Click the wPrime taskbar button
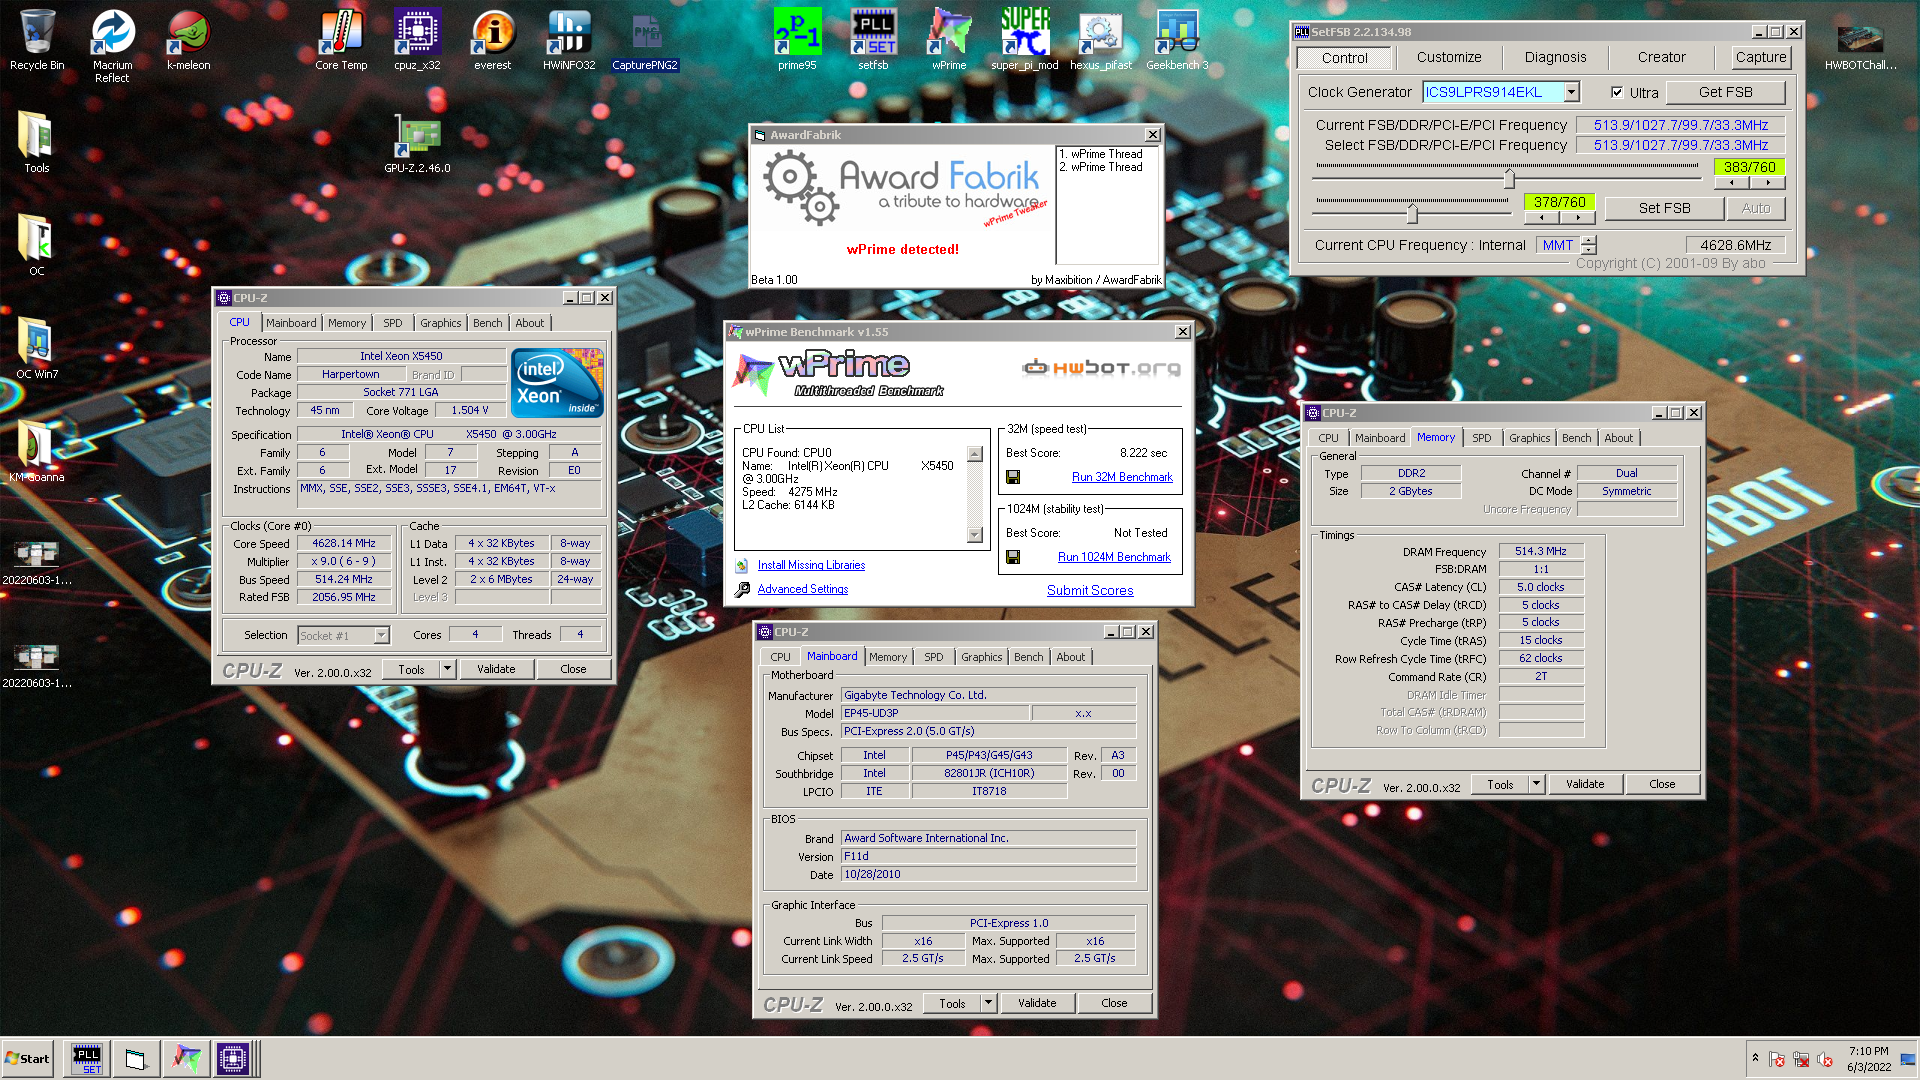The image size is (1920, 1080). click(x=185, y=1058)
